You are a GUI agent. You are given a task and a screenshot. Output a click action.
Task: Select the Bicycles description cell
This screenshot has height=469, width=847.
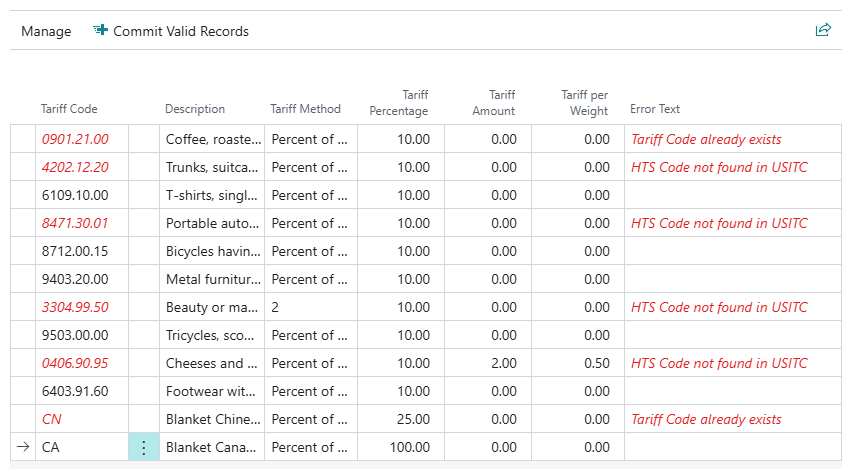click(x=213, y=252)
